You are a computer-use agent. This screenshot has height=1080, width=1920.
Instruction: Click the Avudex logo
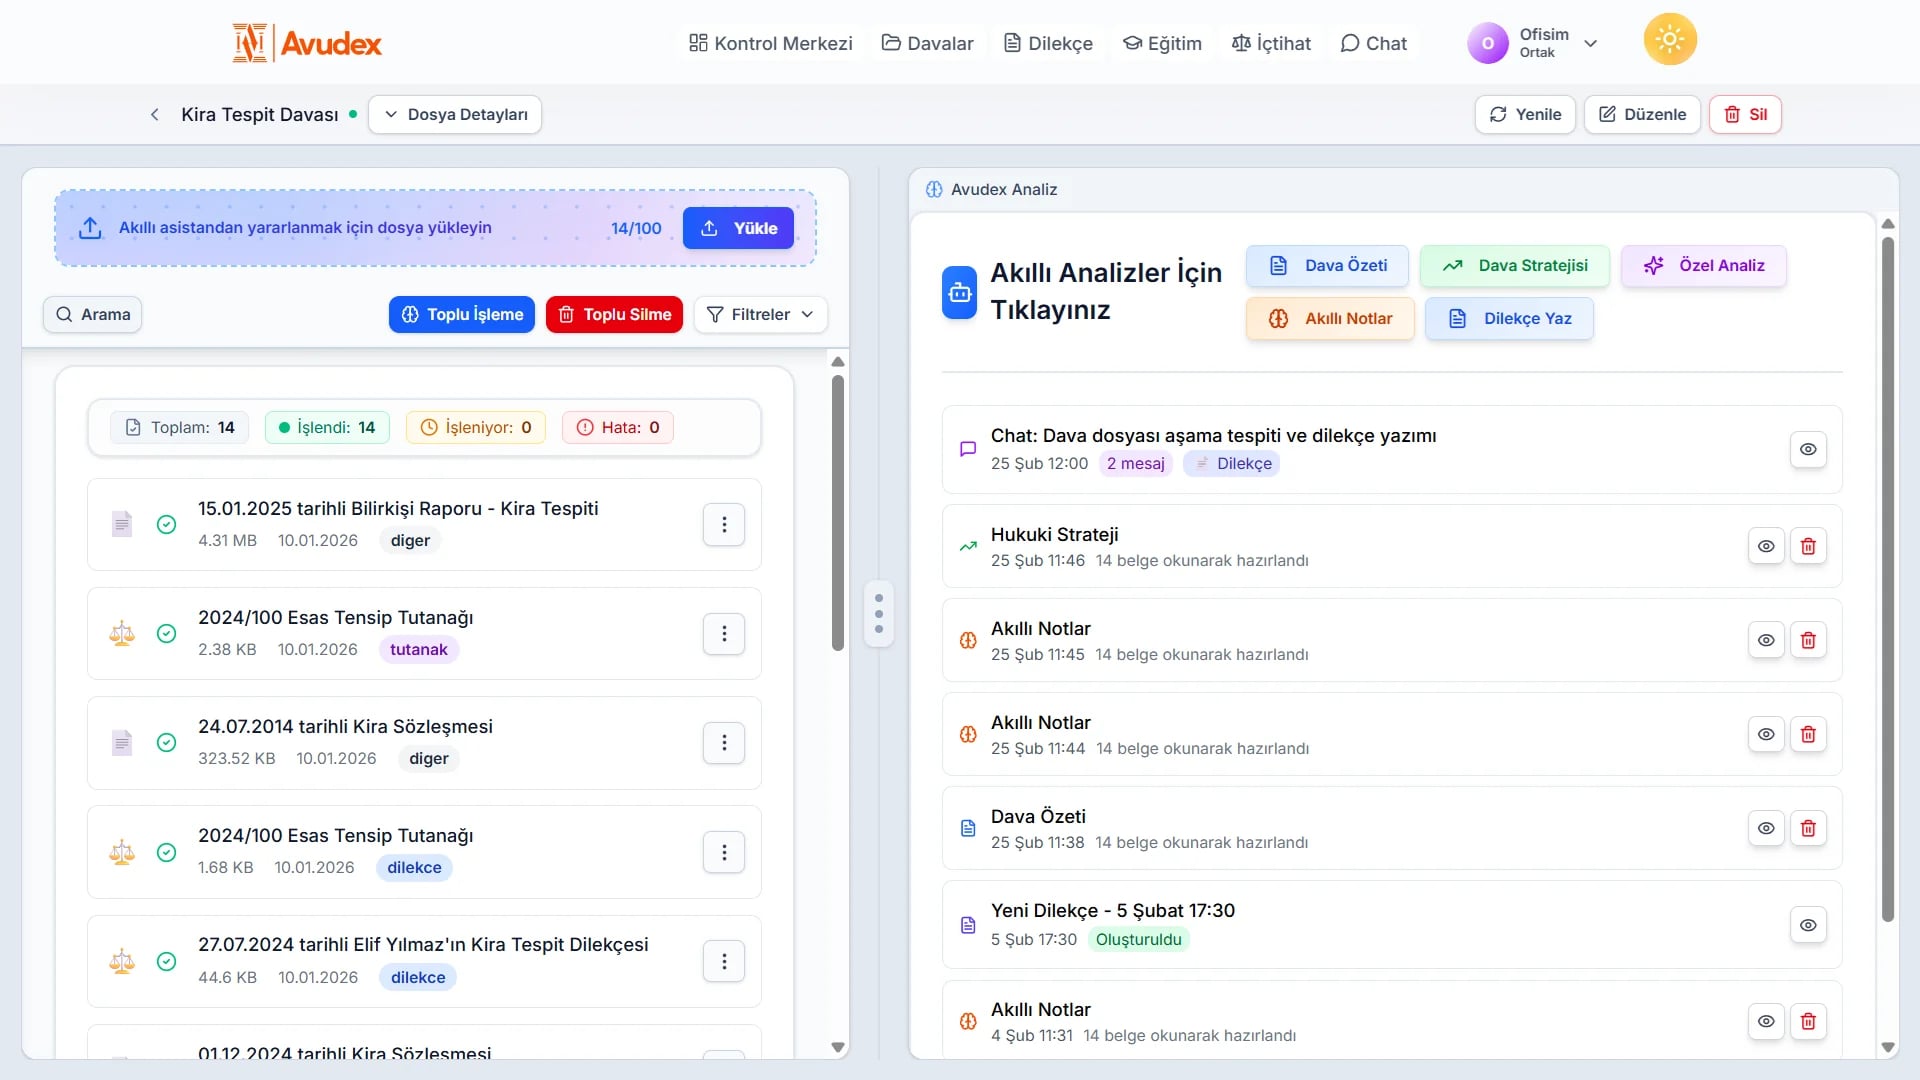(x=307, y=43)
